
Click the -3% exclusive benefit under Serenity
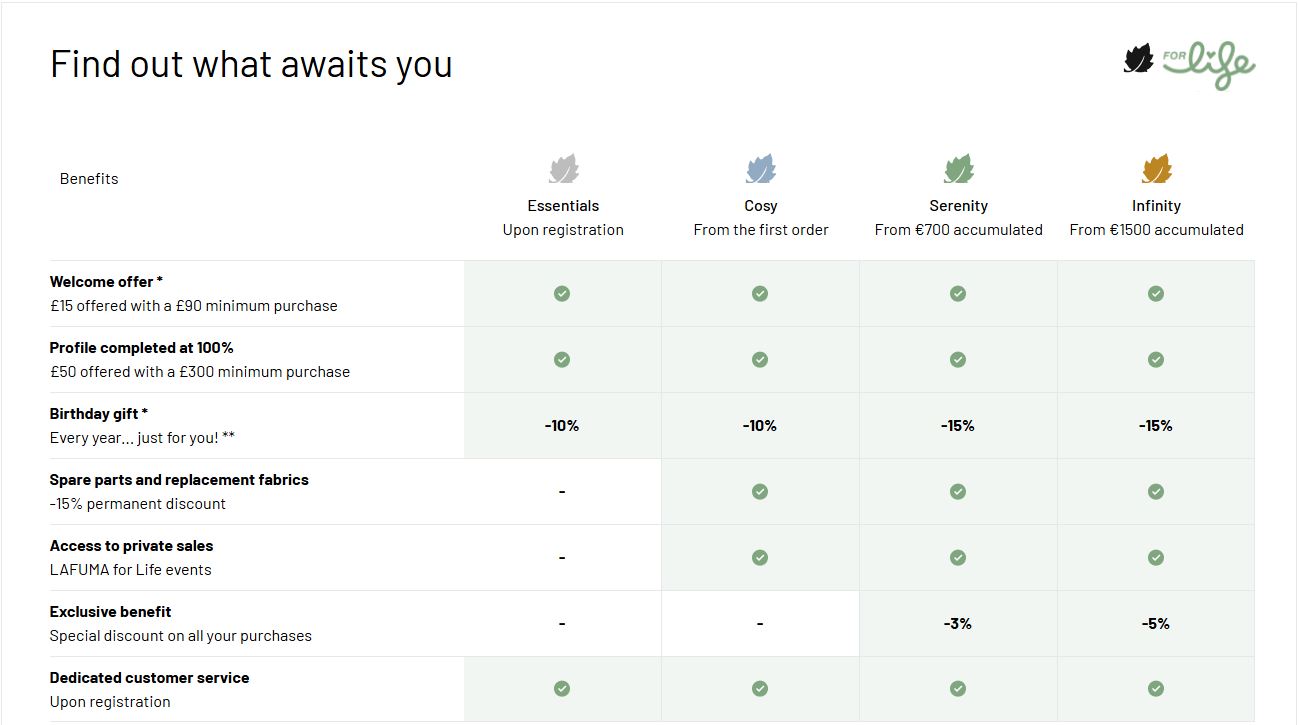pos(958,623)
